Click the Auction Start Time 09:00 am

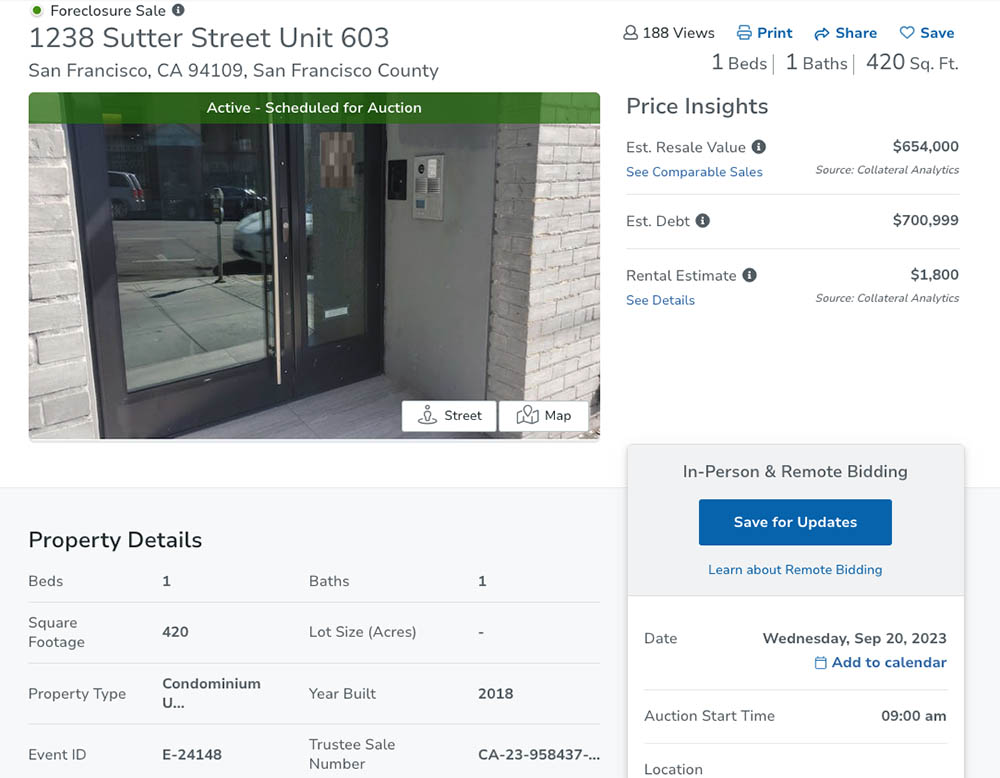click(913, 716)
